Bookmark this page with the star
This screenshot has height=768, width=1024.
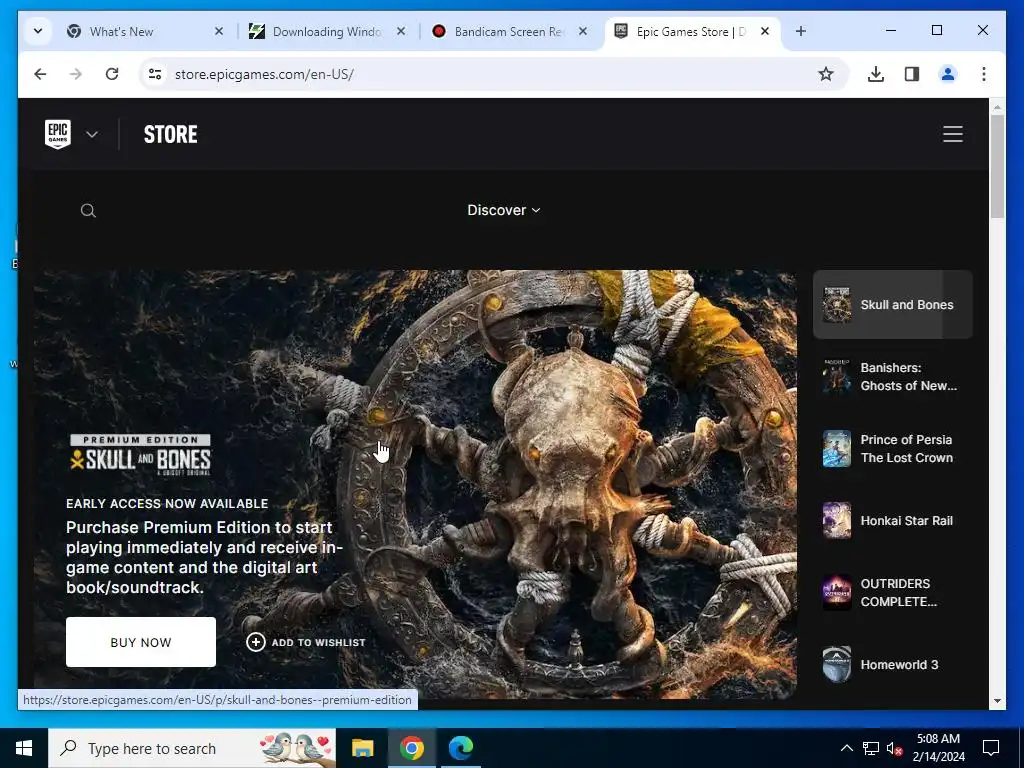(825, 74)
